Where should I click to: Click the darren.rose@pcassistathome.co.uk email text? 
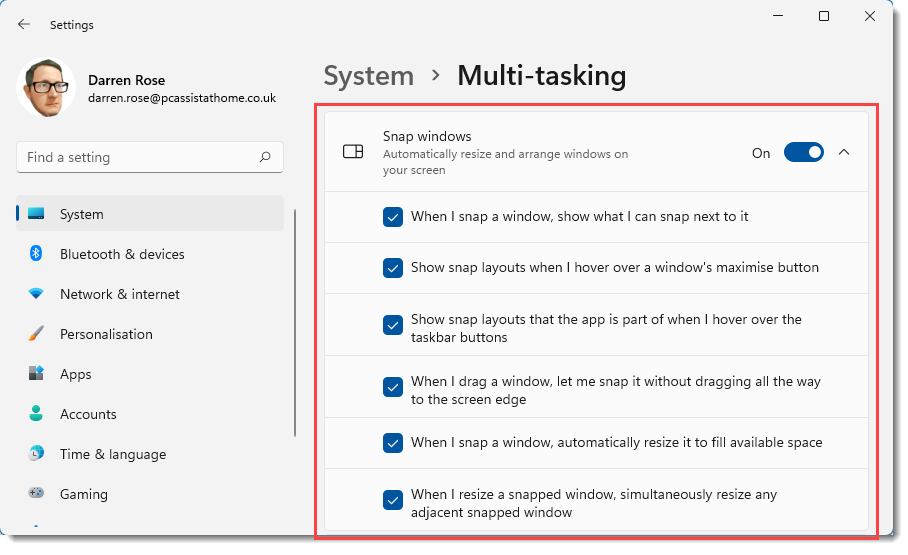tap(182, 98)
